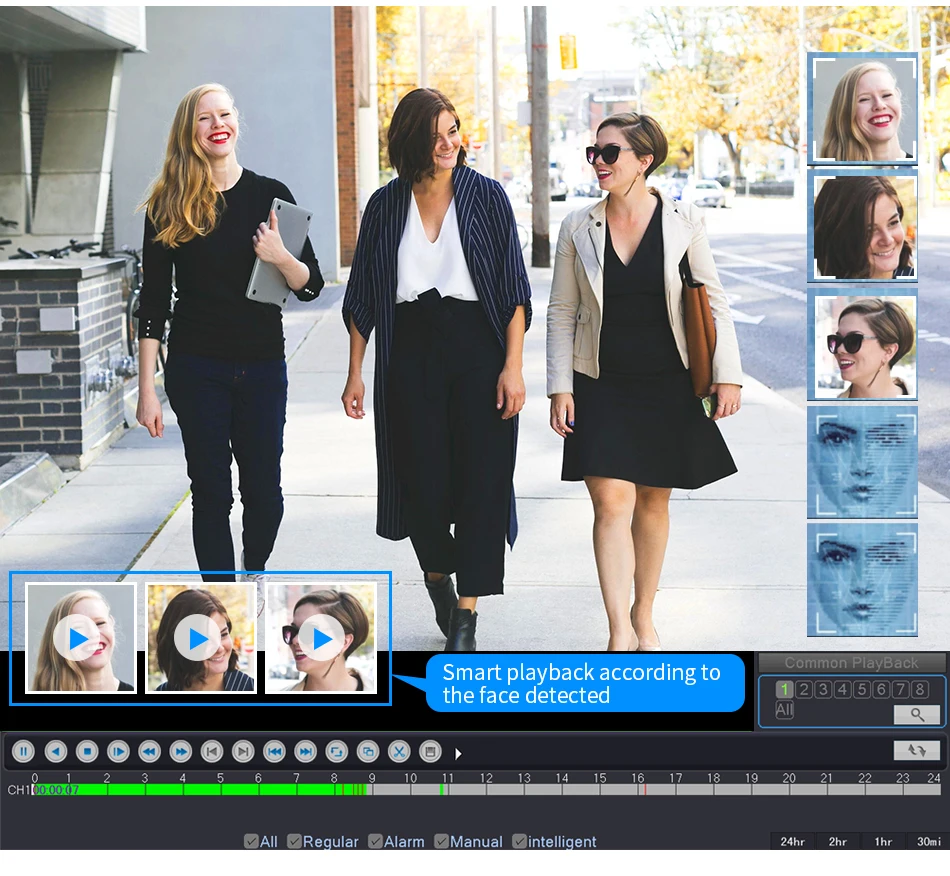Image resolution: width=950 pixels, height=876 pixels.
Task: Click the rewind double-arrow button
Action: [x=149, y=752]
